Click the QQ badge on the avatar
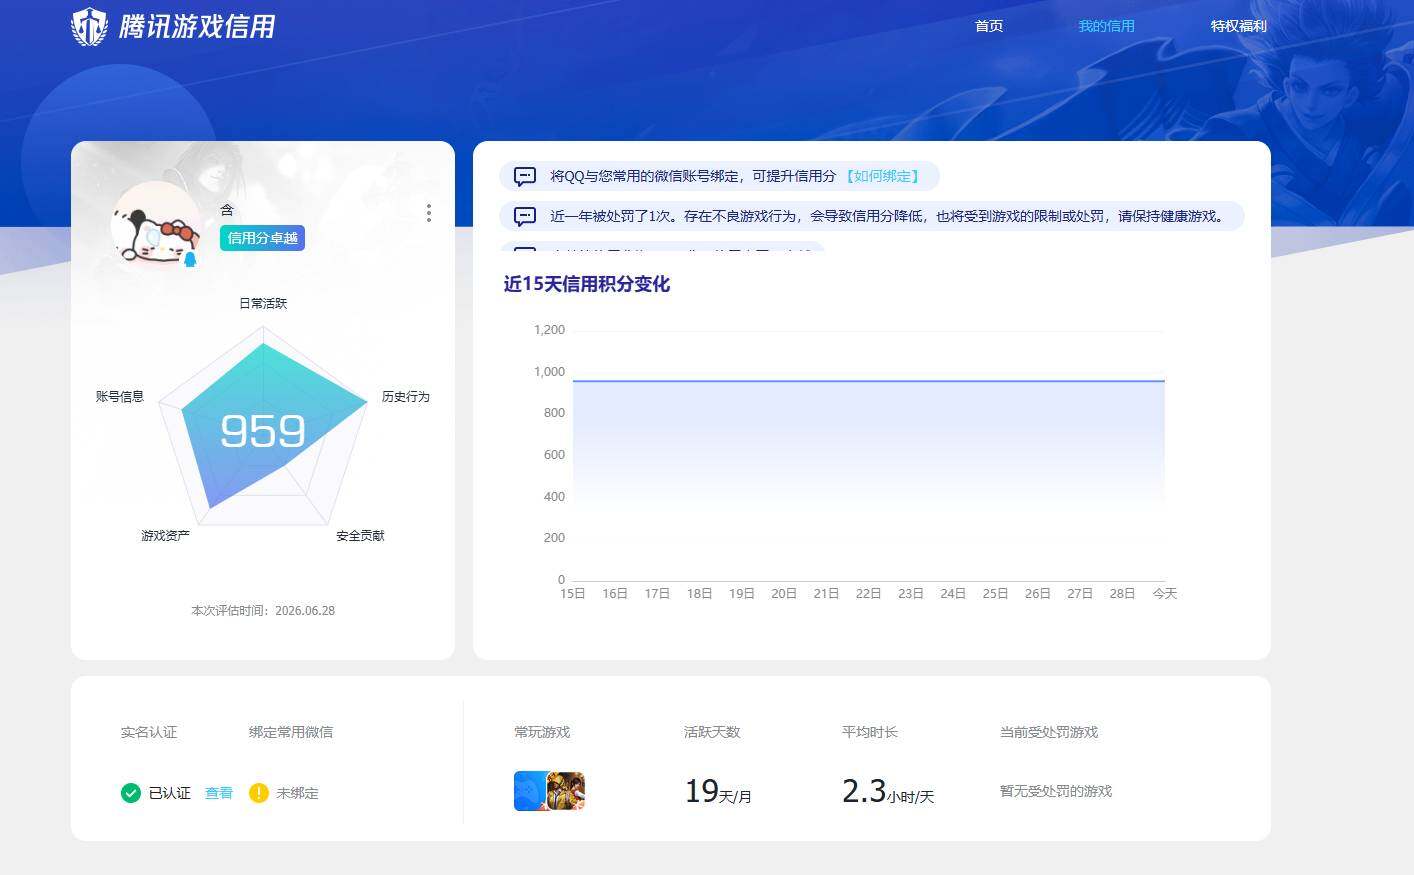Image resolution: width=1414 pixels, height=875 pixels. pos(190,260)
